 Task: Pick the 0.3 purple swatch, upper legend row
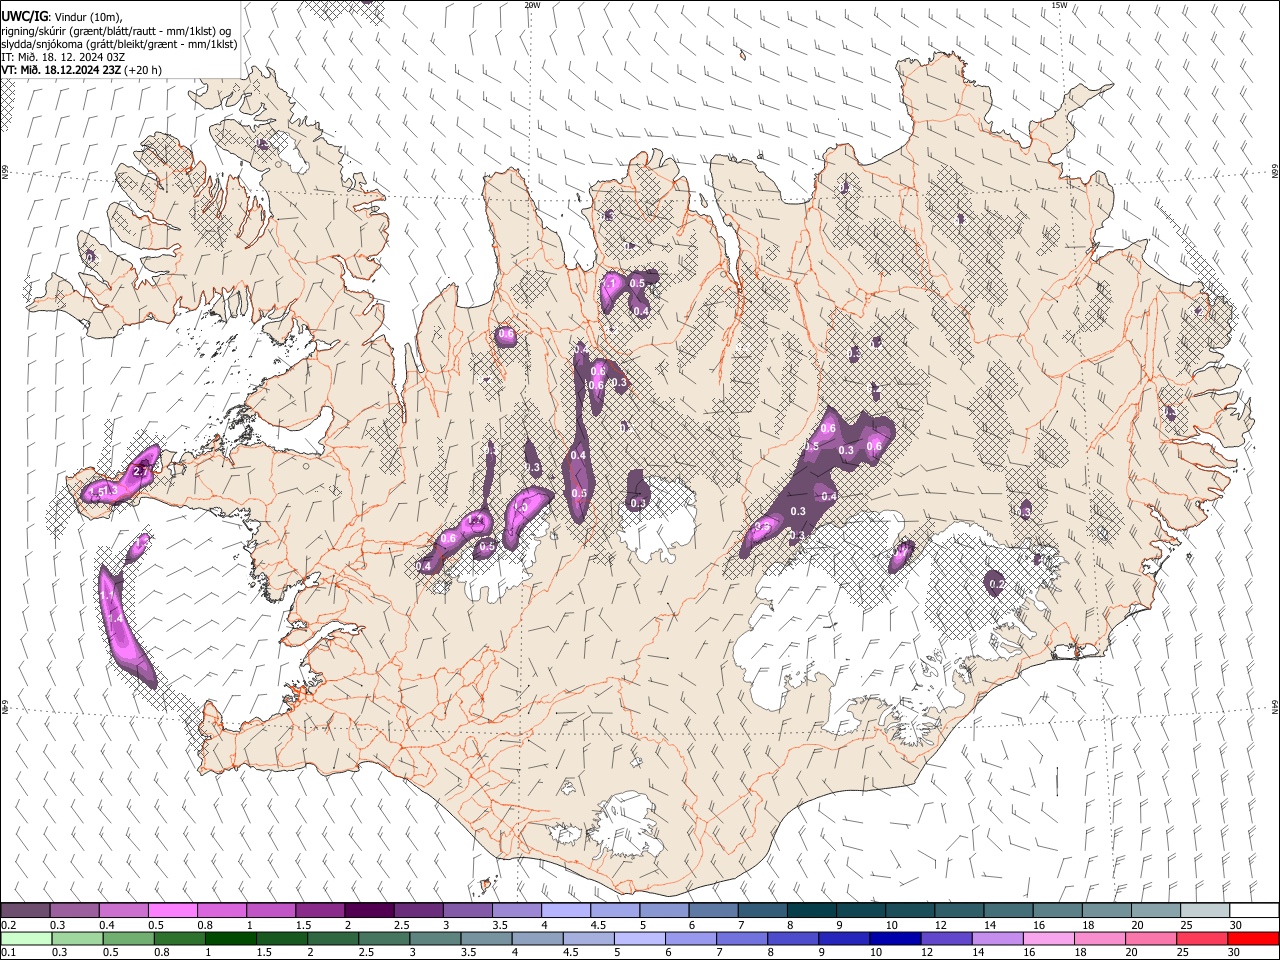click(74, 911)
